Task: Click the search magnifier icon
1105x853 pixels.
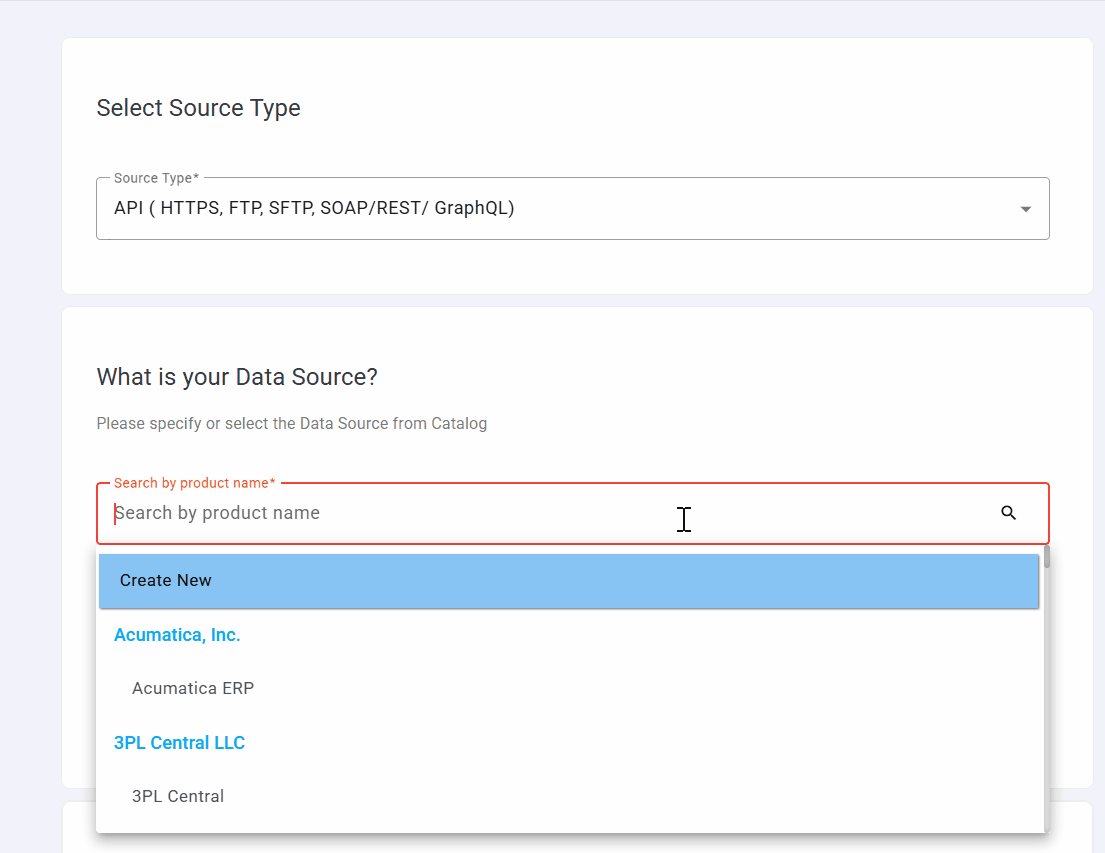Action: point(1008,513)
